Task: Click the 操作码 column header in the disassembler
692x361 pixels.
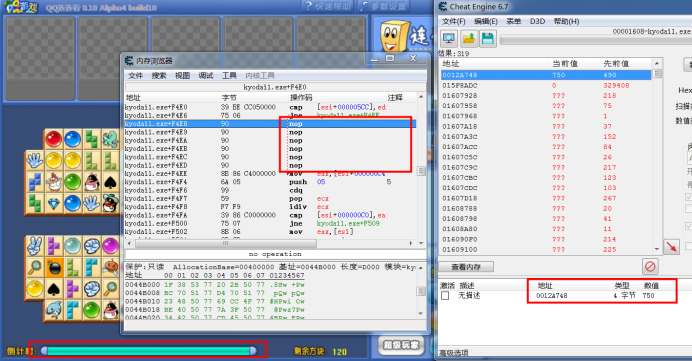Action: [301, 98]
